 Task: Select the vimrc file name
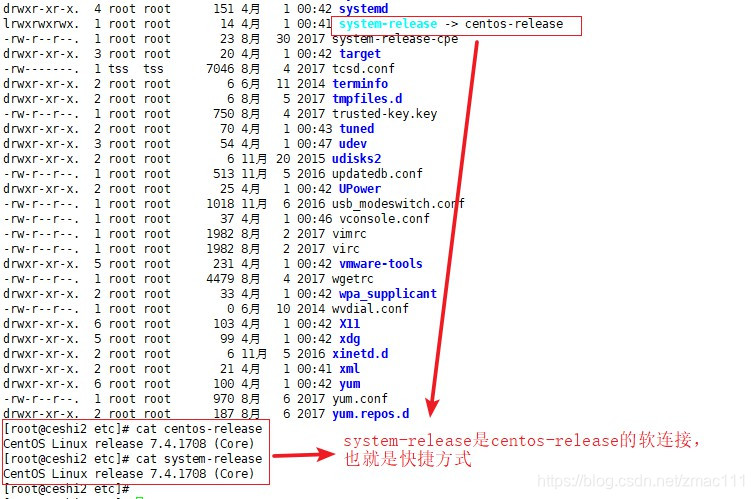349,234
